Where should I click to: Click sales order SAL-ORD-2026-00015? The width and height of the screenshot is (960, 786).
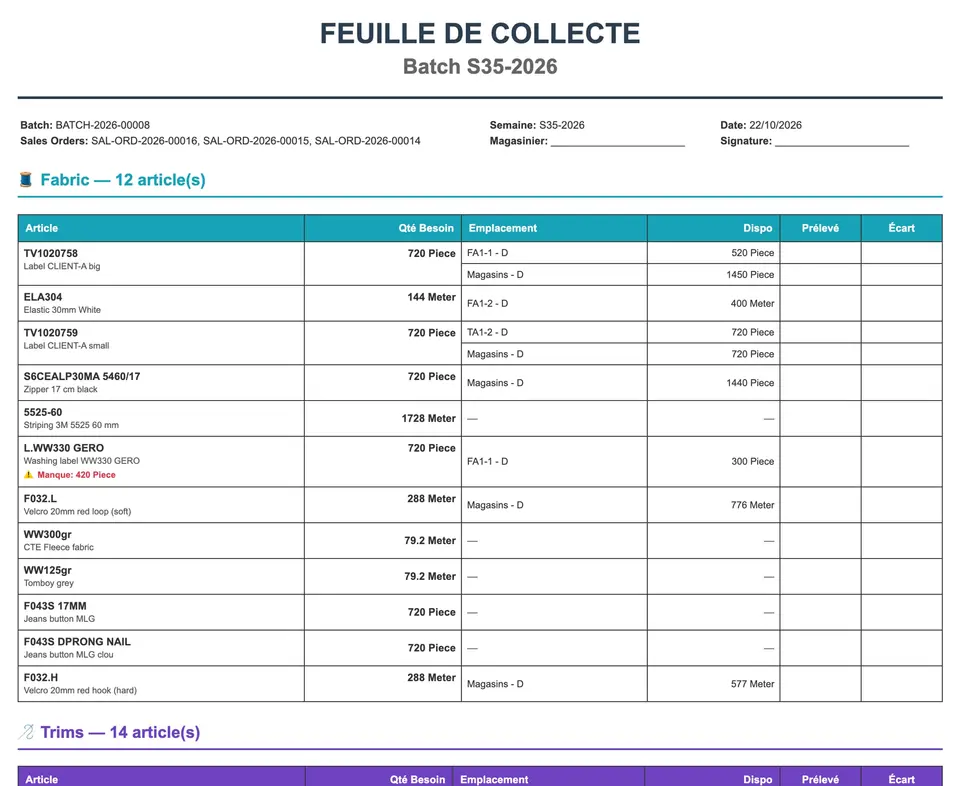pos(256,141)
